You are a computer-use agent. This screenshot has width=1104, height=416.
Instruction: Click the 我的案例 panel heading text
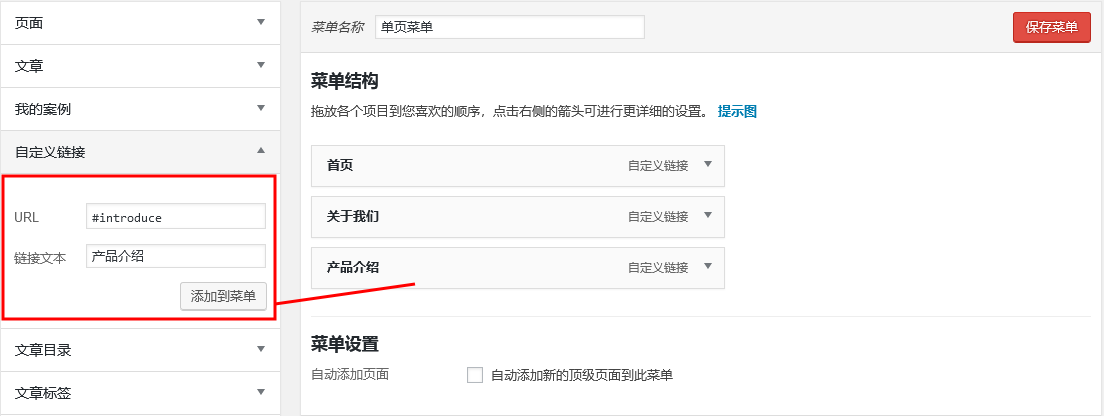coord(43,109)
